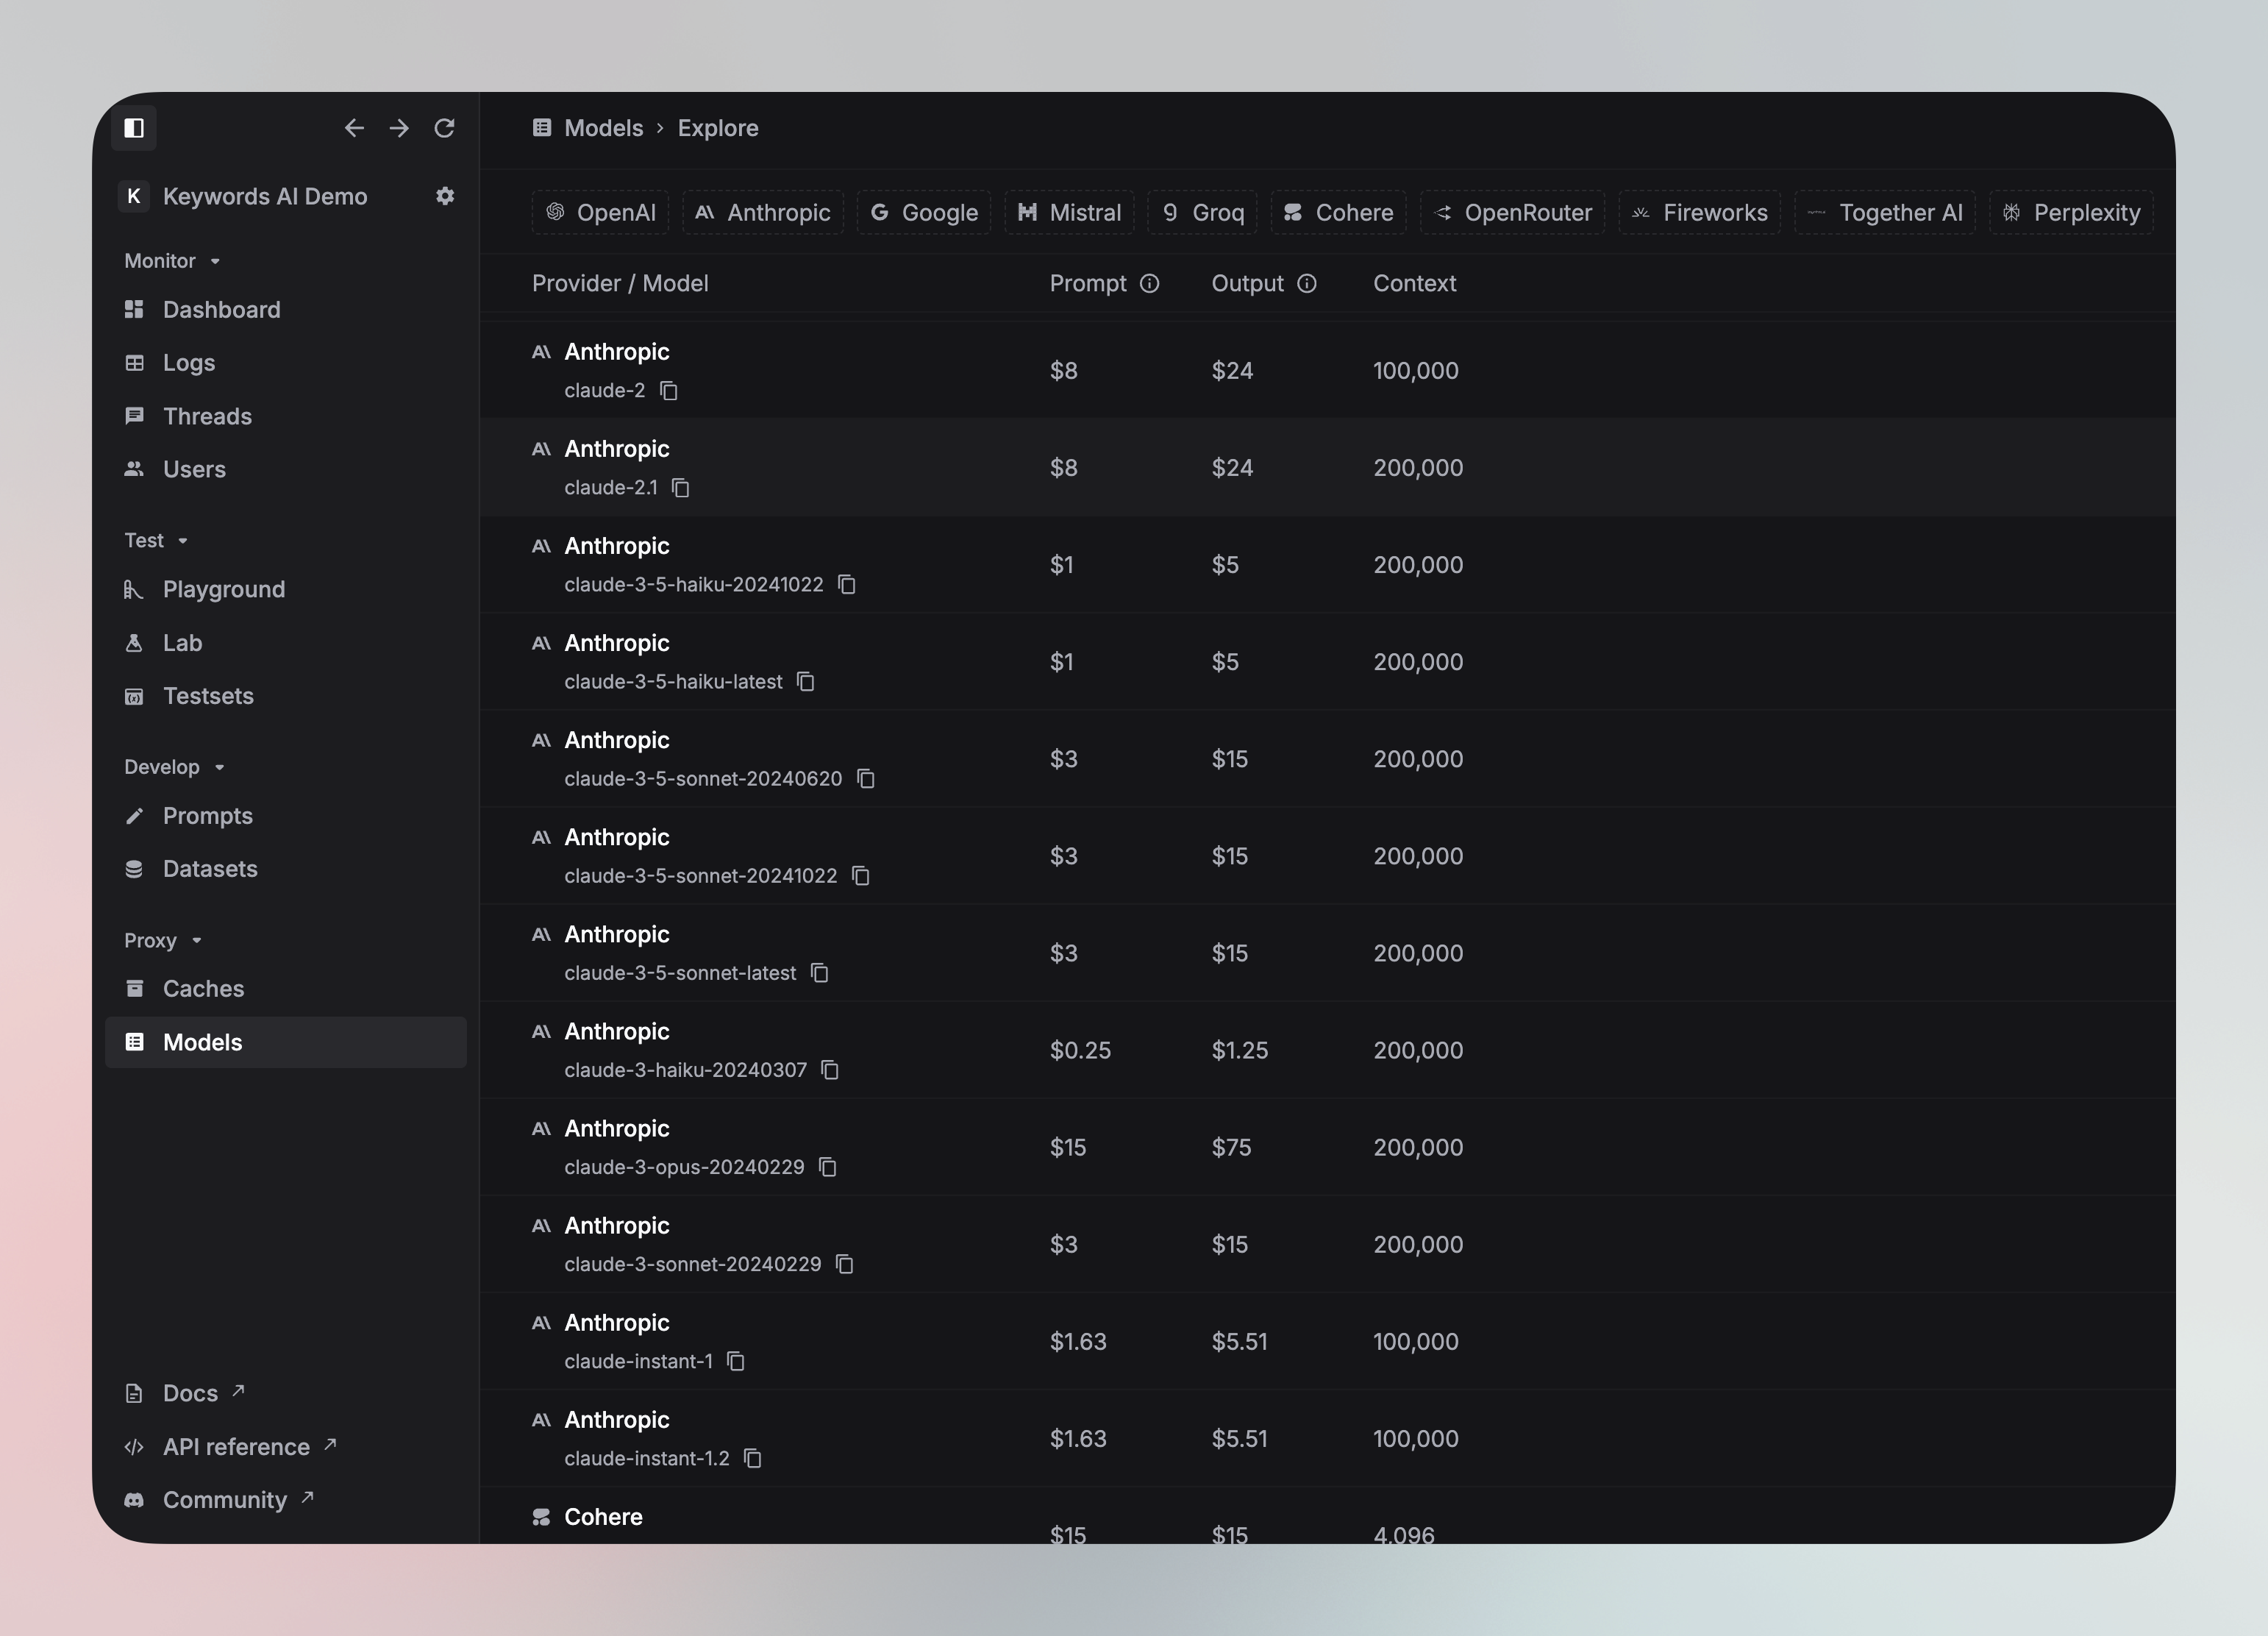The image size is (2268, 1636).
Task: Go forward with the right arrow
Action: pos(399,128)
